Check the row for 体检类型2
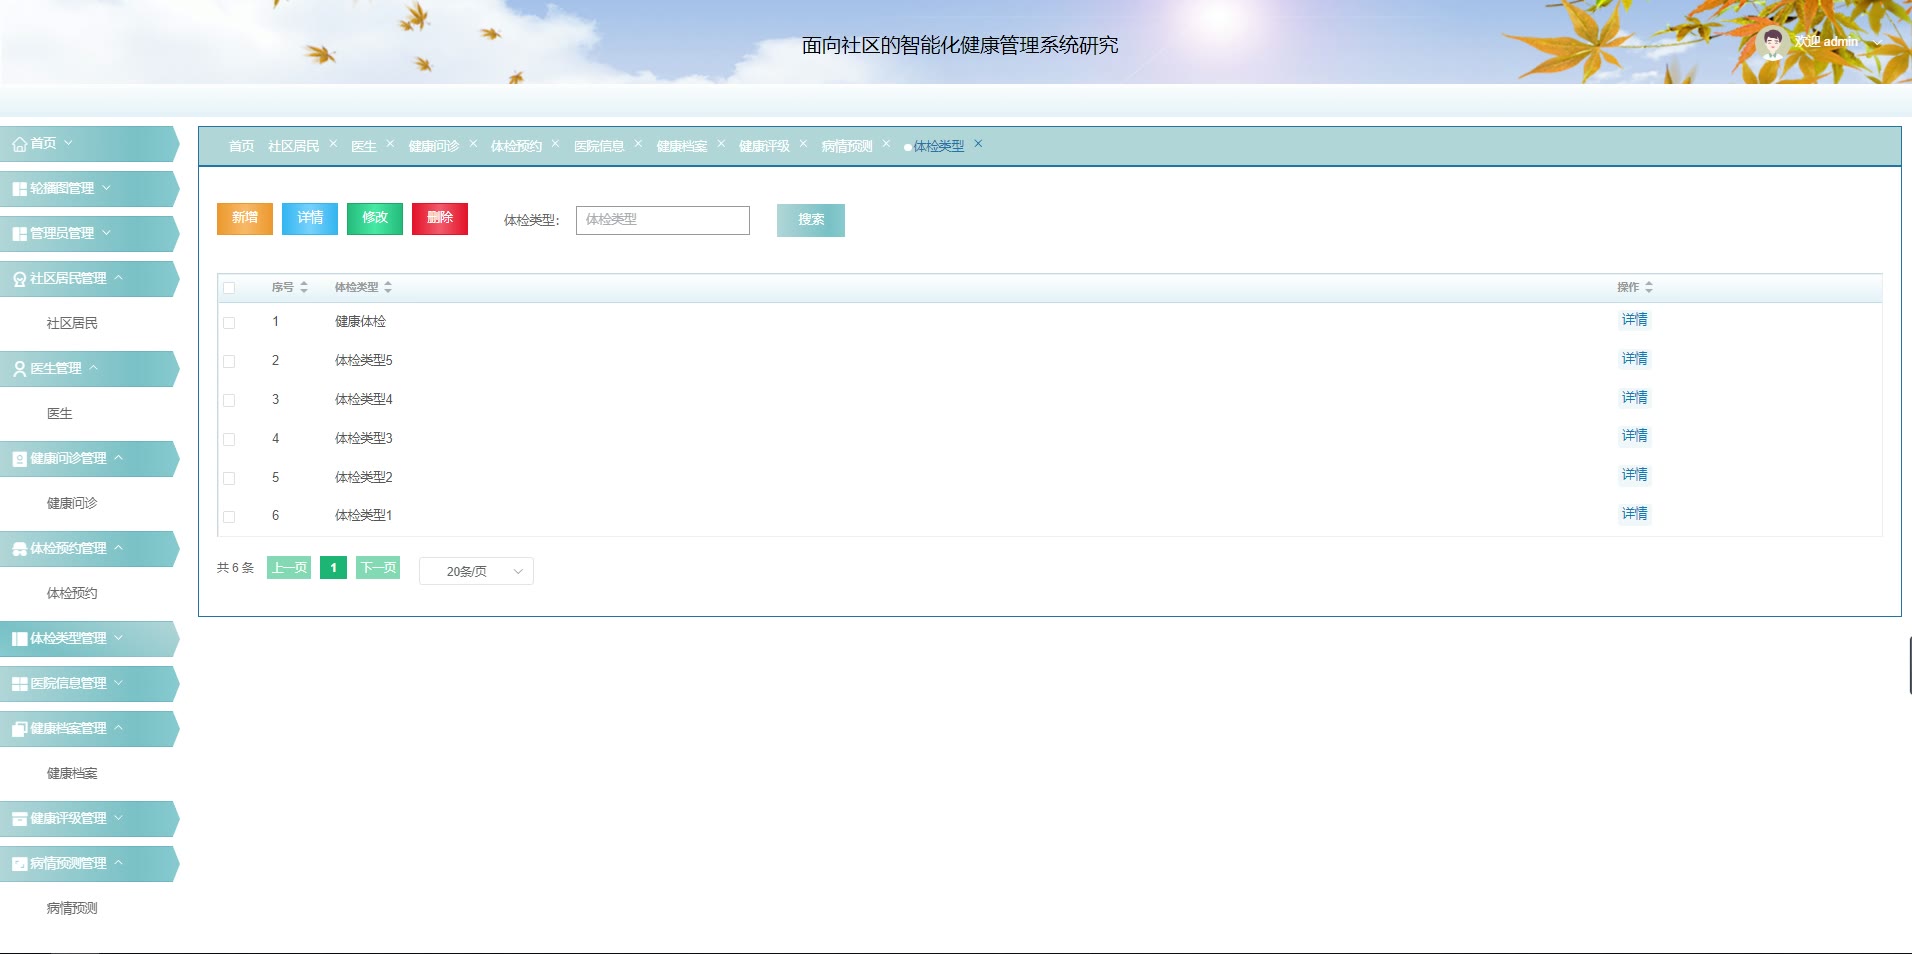The width and height of the screenshot is (1912, 954). [229, 479]
